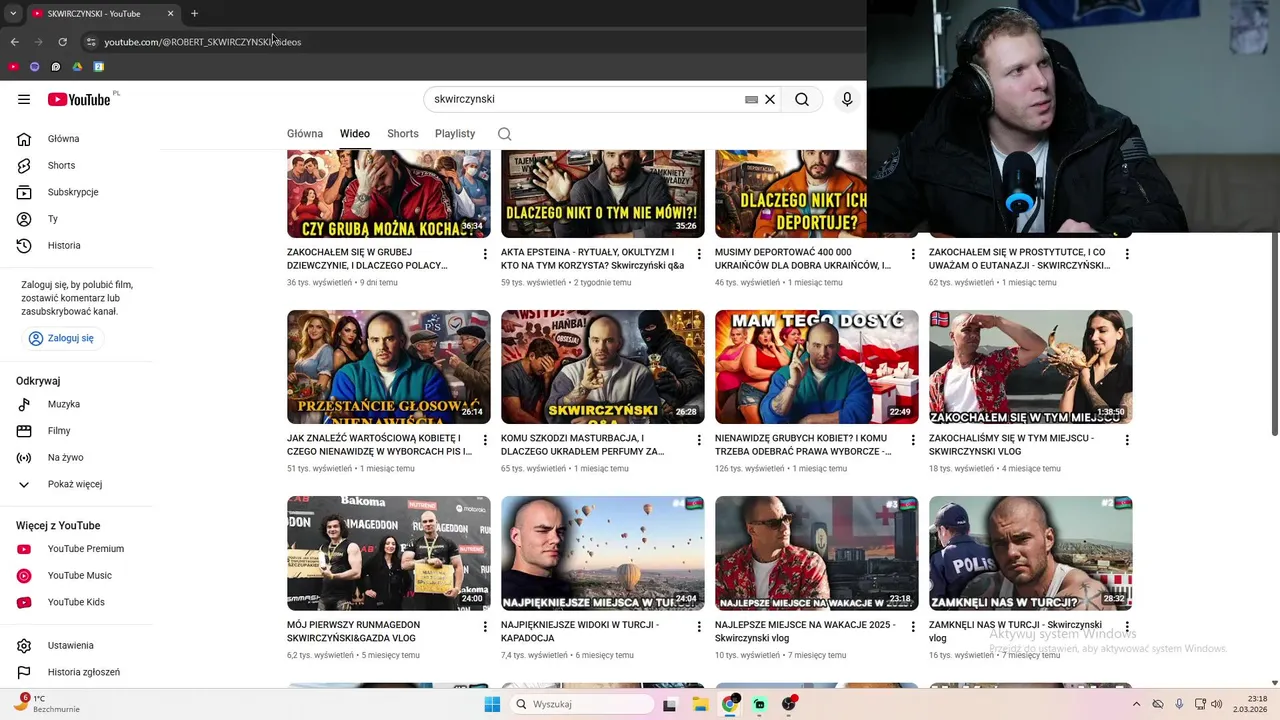Open the crab vlog 1:38:50 thumbnail
This screenshot has height=720, width=1280.
(x=1031, y=367)
